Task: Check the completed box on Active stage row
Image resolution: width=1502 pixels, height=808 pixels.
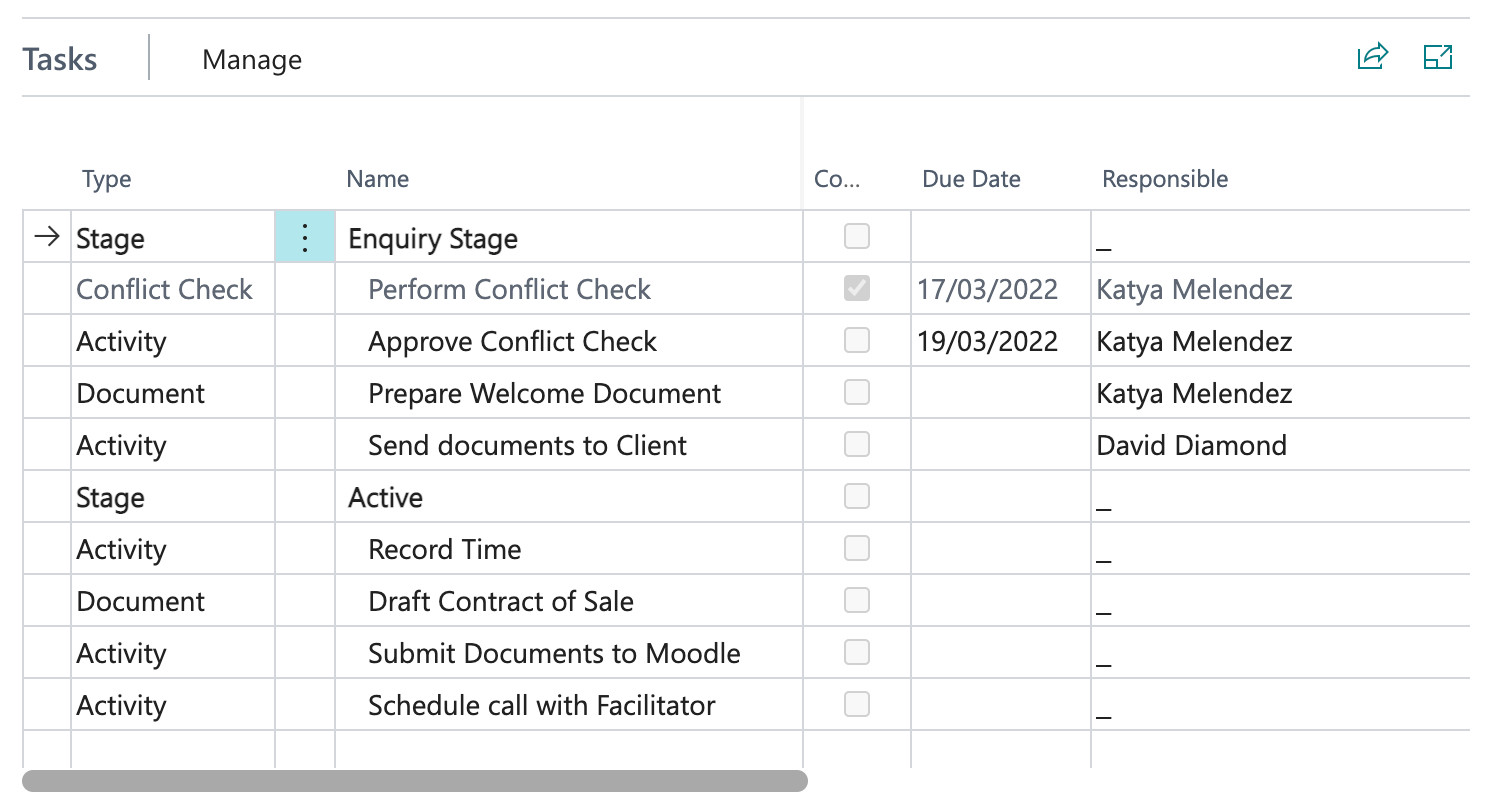Action: 857,497
